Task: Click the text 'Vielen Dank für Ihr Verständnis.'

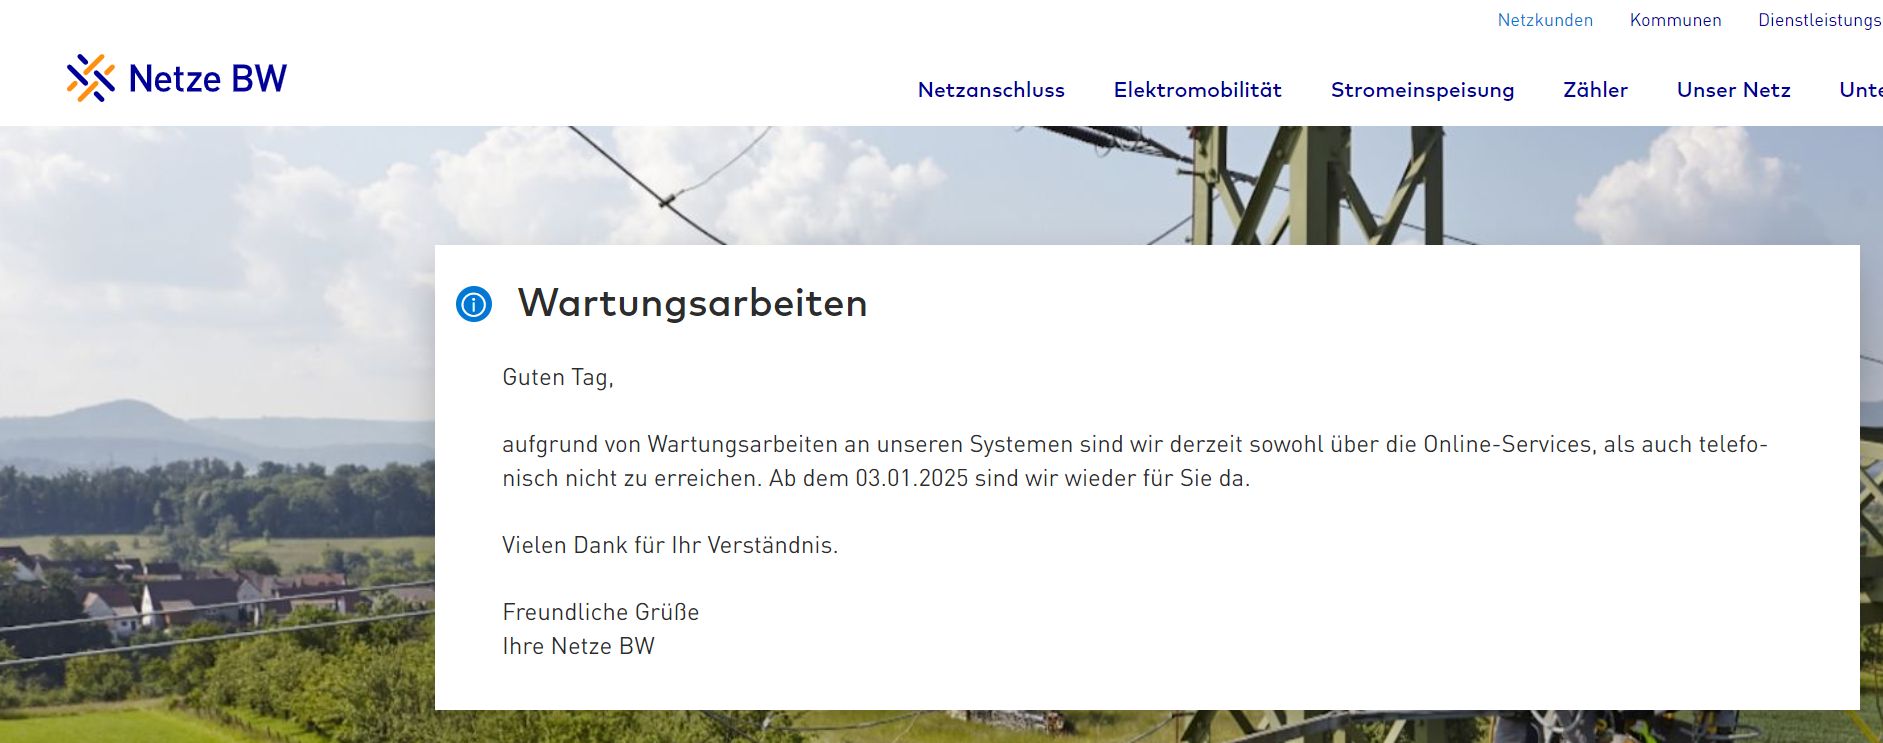Action: pos(670,545)
